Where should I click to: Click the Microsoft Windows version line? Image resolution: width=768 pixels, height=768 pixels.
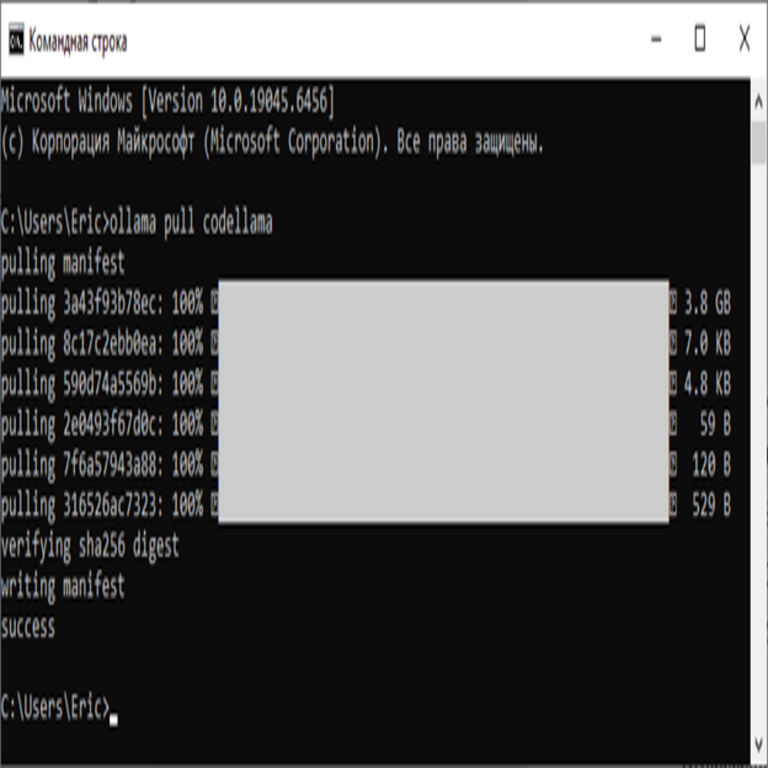click(168, 101)
